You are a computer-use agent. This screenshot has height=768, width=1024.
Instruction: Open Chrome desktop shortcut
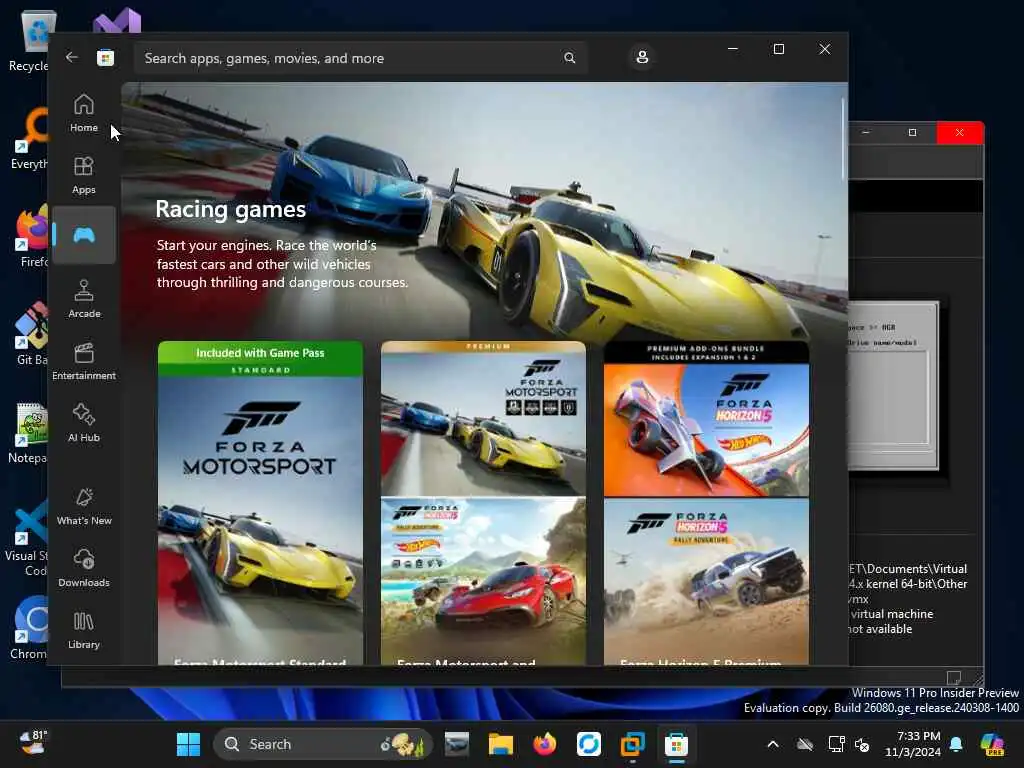[30, 628]
